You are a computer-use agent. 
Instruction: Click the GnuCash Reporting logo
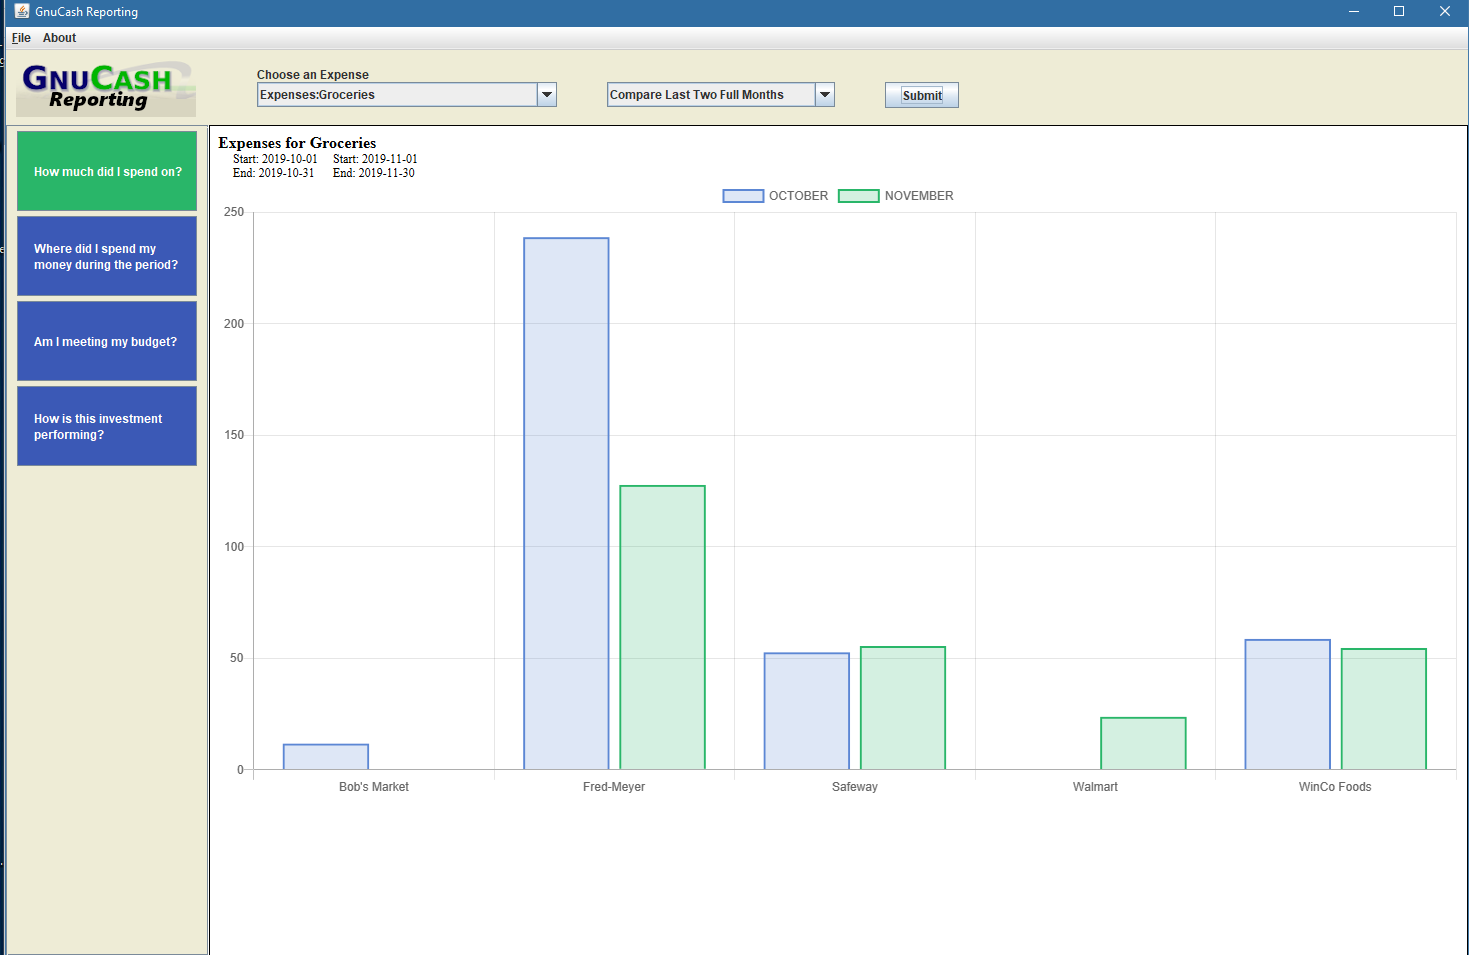coord(105,88)
